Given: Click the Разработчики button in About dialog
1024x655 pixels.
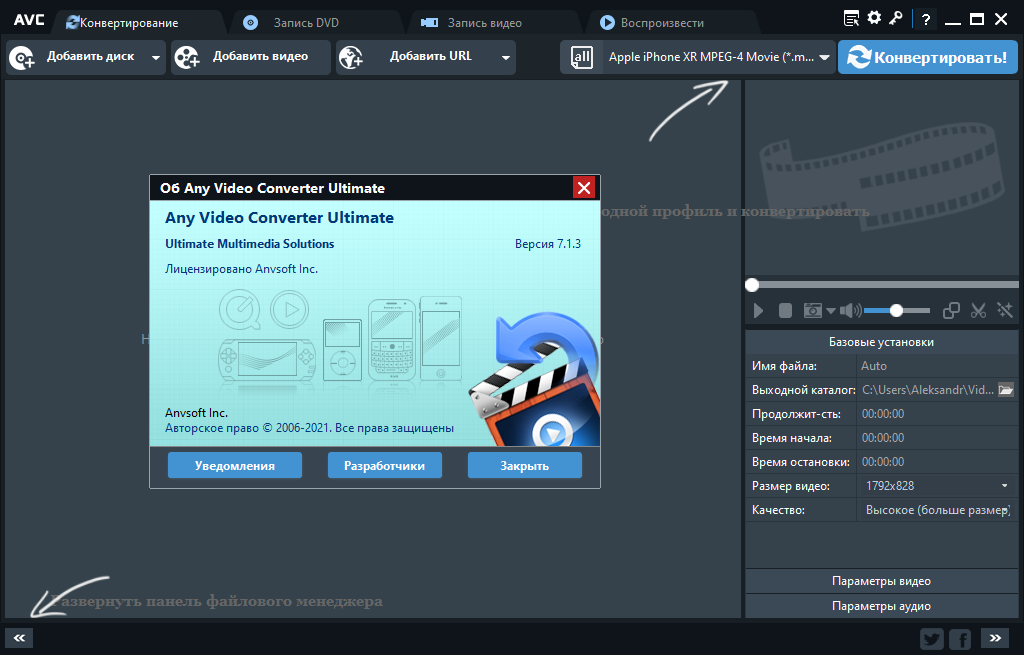Looking at the screenshot, I should click(x=385, y=466).
